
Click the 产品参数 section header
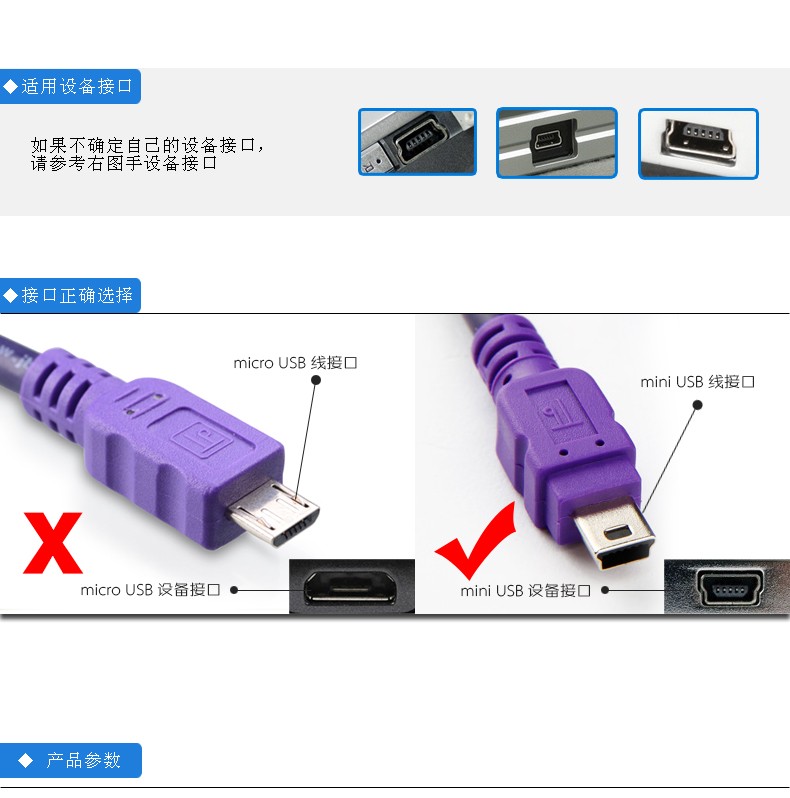pos(71,760)
